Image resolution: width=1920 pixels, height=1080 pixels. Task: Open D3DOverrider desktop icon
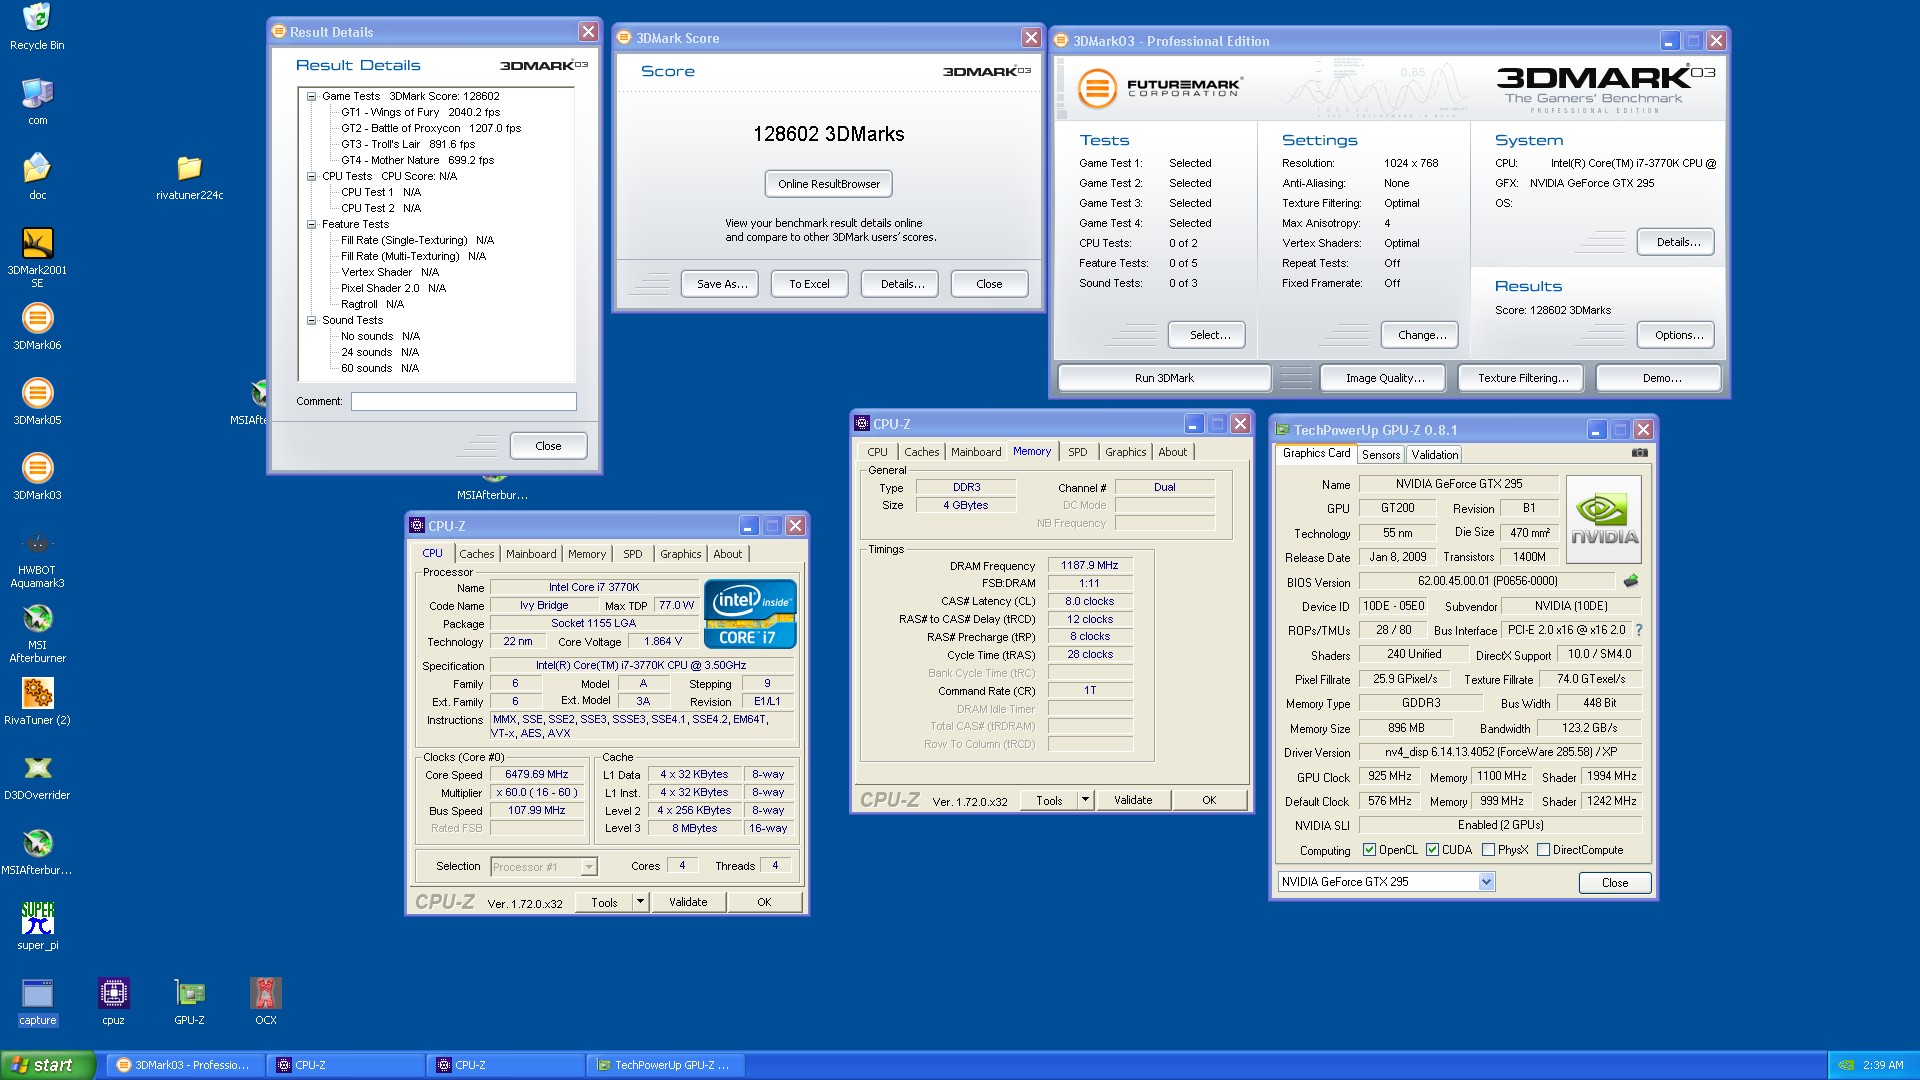click(37, 777)
